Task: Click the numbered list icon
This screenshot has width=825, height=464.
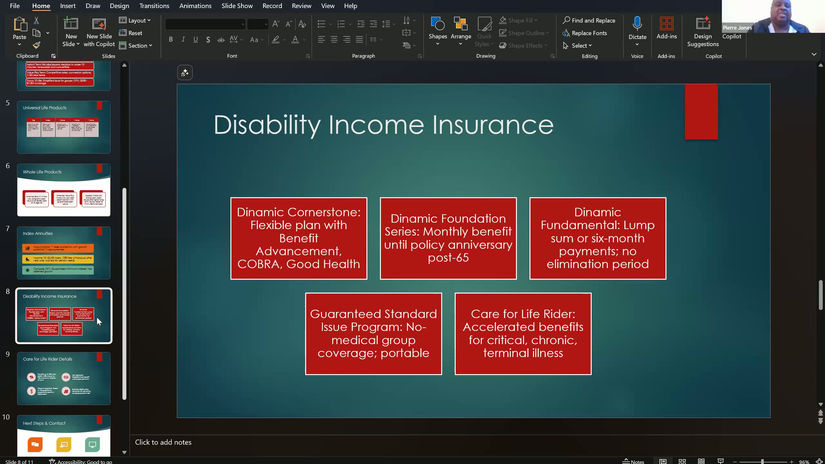Action: pyautogui.click(x=341, y=24)
